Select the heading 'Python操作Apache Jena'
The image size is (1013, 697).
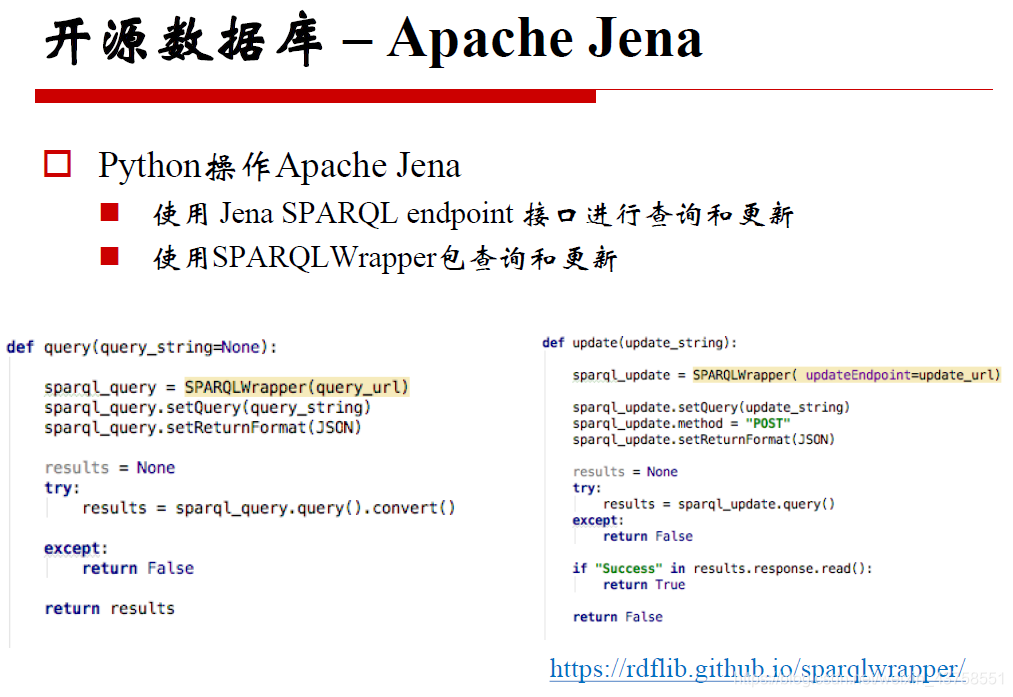279,166
